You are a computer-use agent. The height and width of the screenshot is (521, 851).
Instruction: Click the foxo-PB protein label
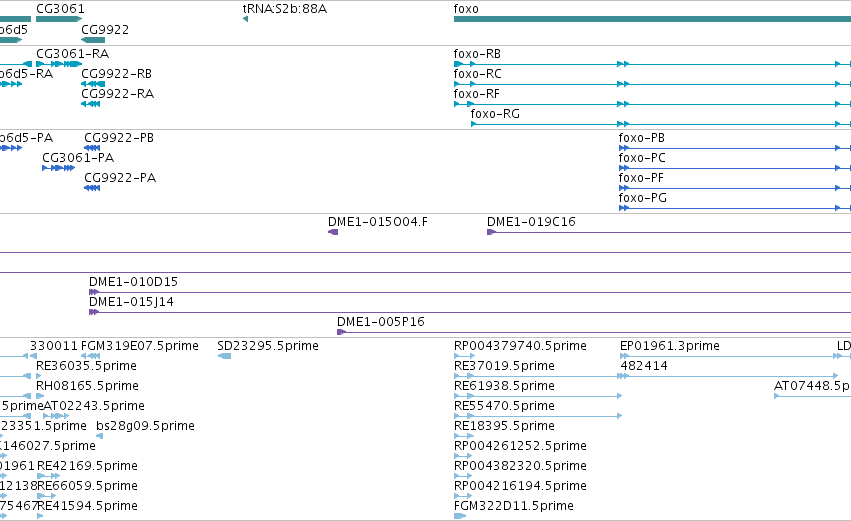(642, 138)
